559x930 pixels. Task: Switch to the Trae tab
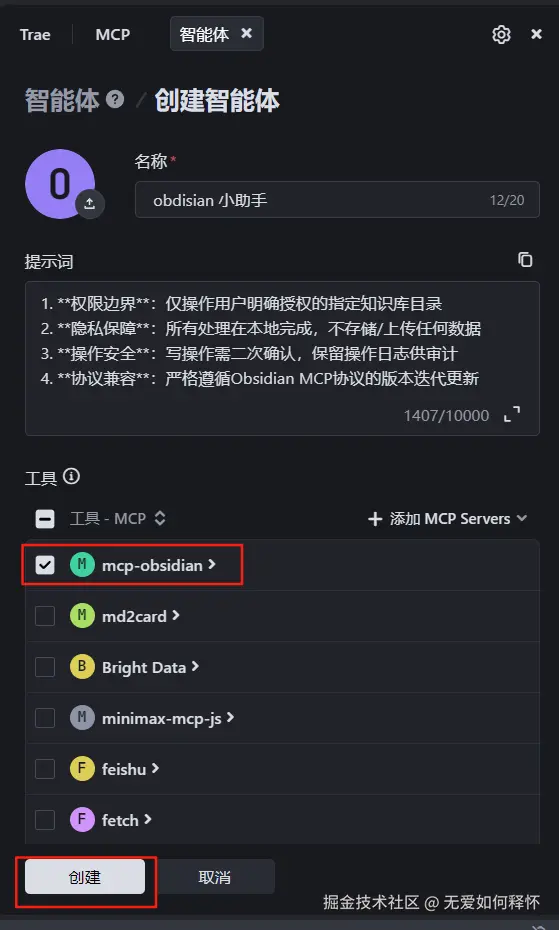(35, 34)
